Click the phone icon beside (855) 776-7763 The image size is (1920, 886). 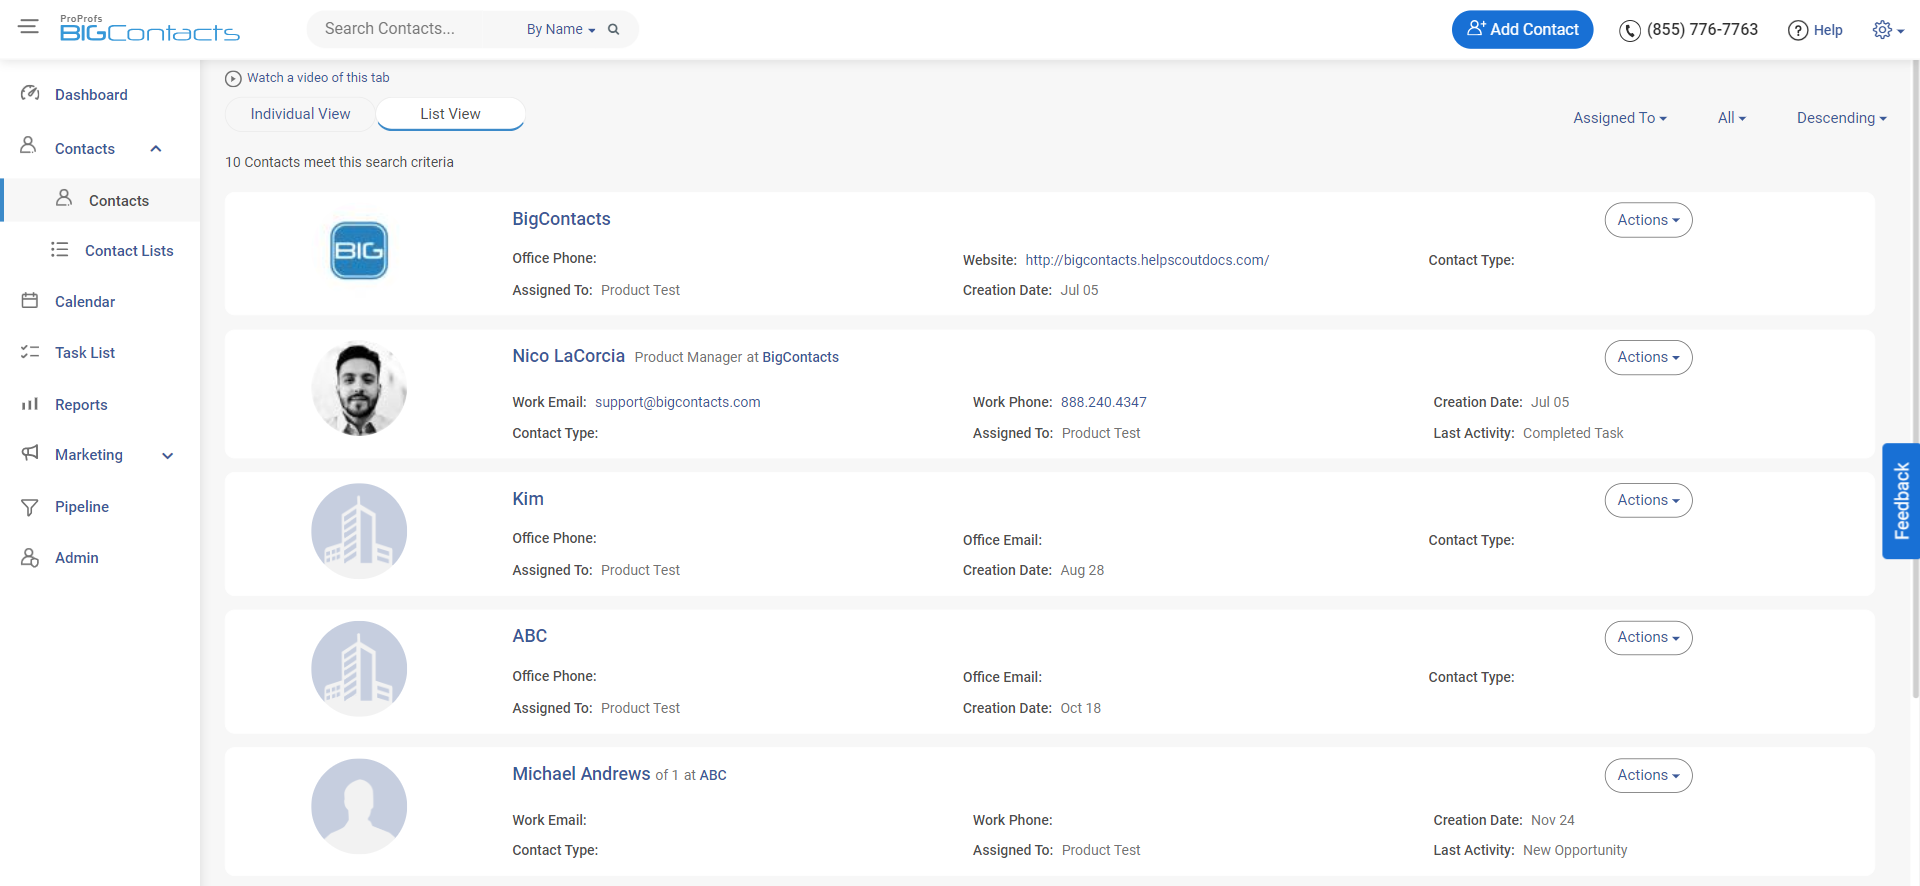tap(1630, 31)
